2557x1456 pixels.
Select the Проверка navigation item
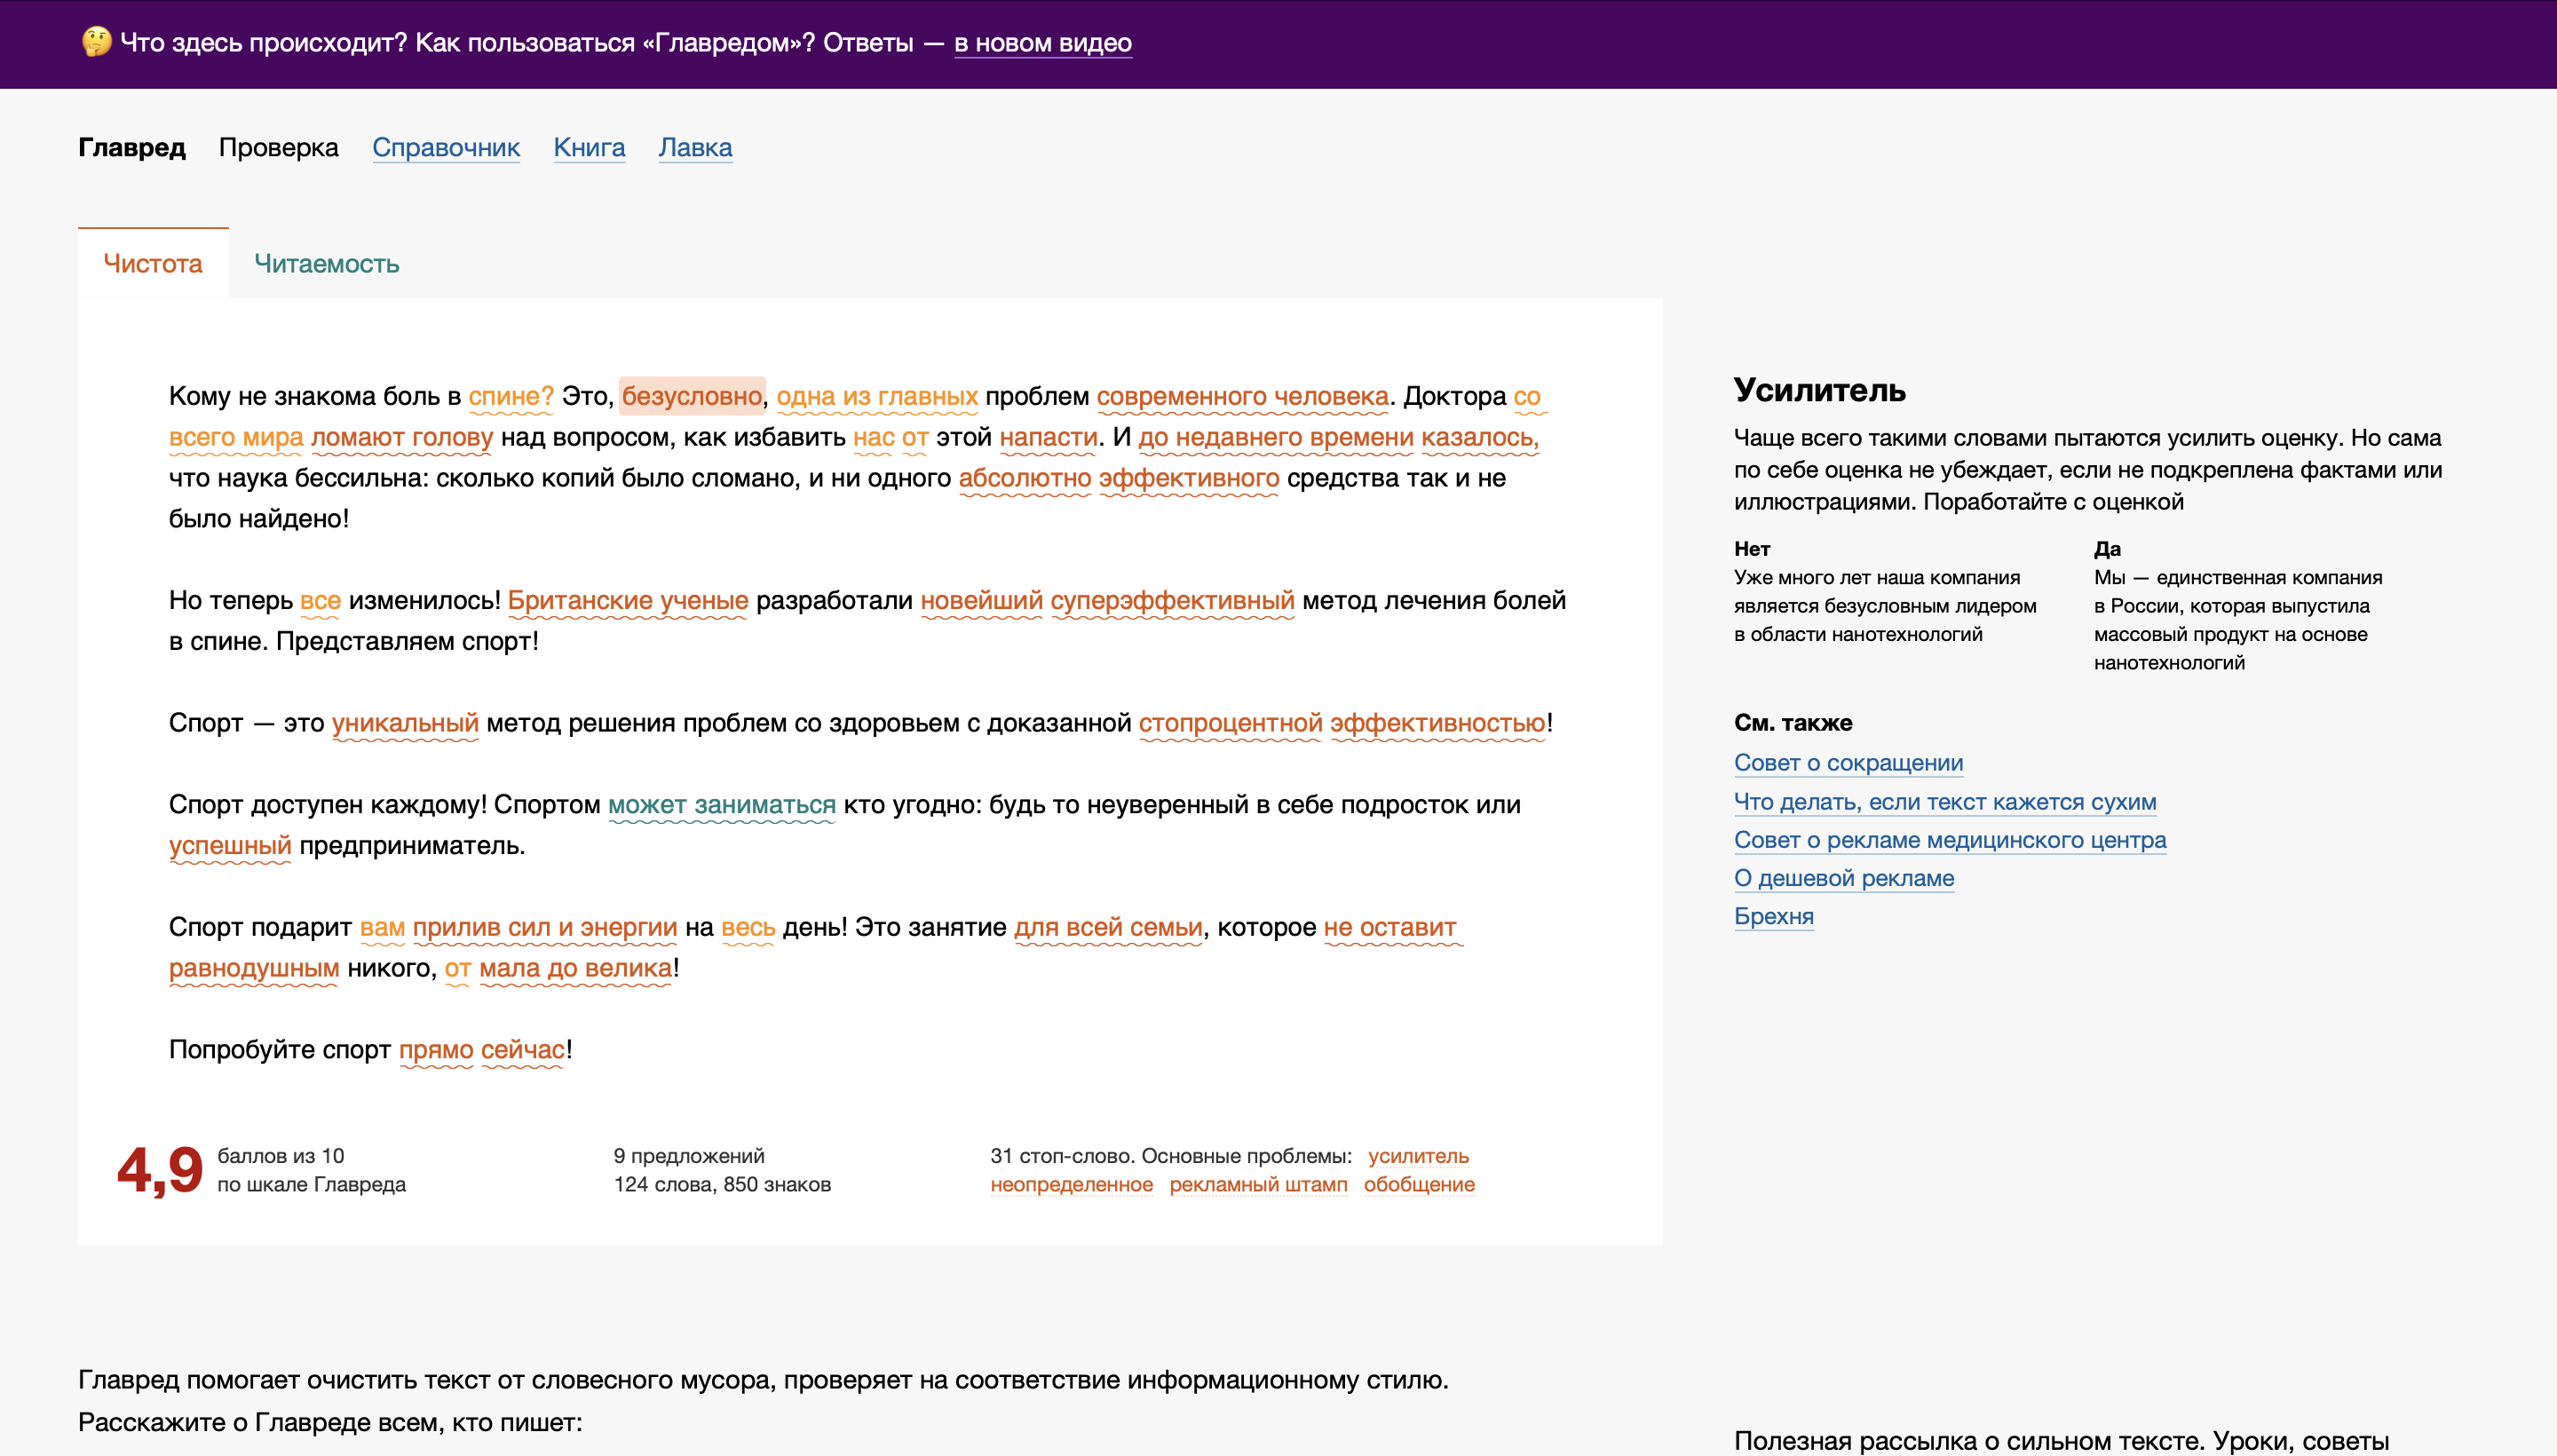279,148
